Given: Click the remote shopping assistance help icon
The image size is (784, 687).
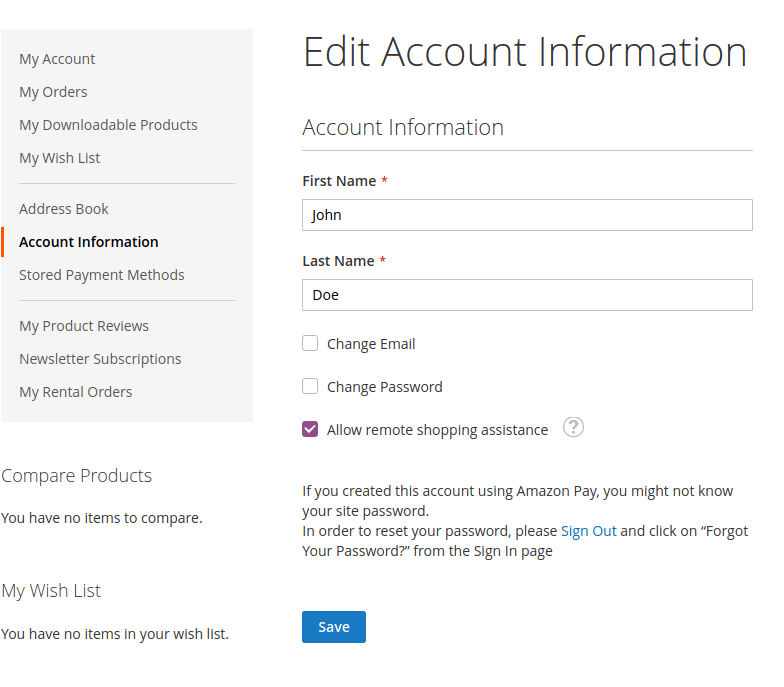Looking at the screenshot, I should pos(573,428).
